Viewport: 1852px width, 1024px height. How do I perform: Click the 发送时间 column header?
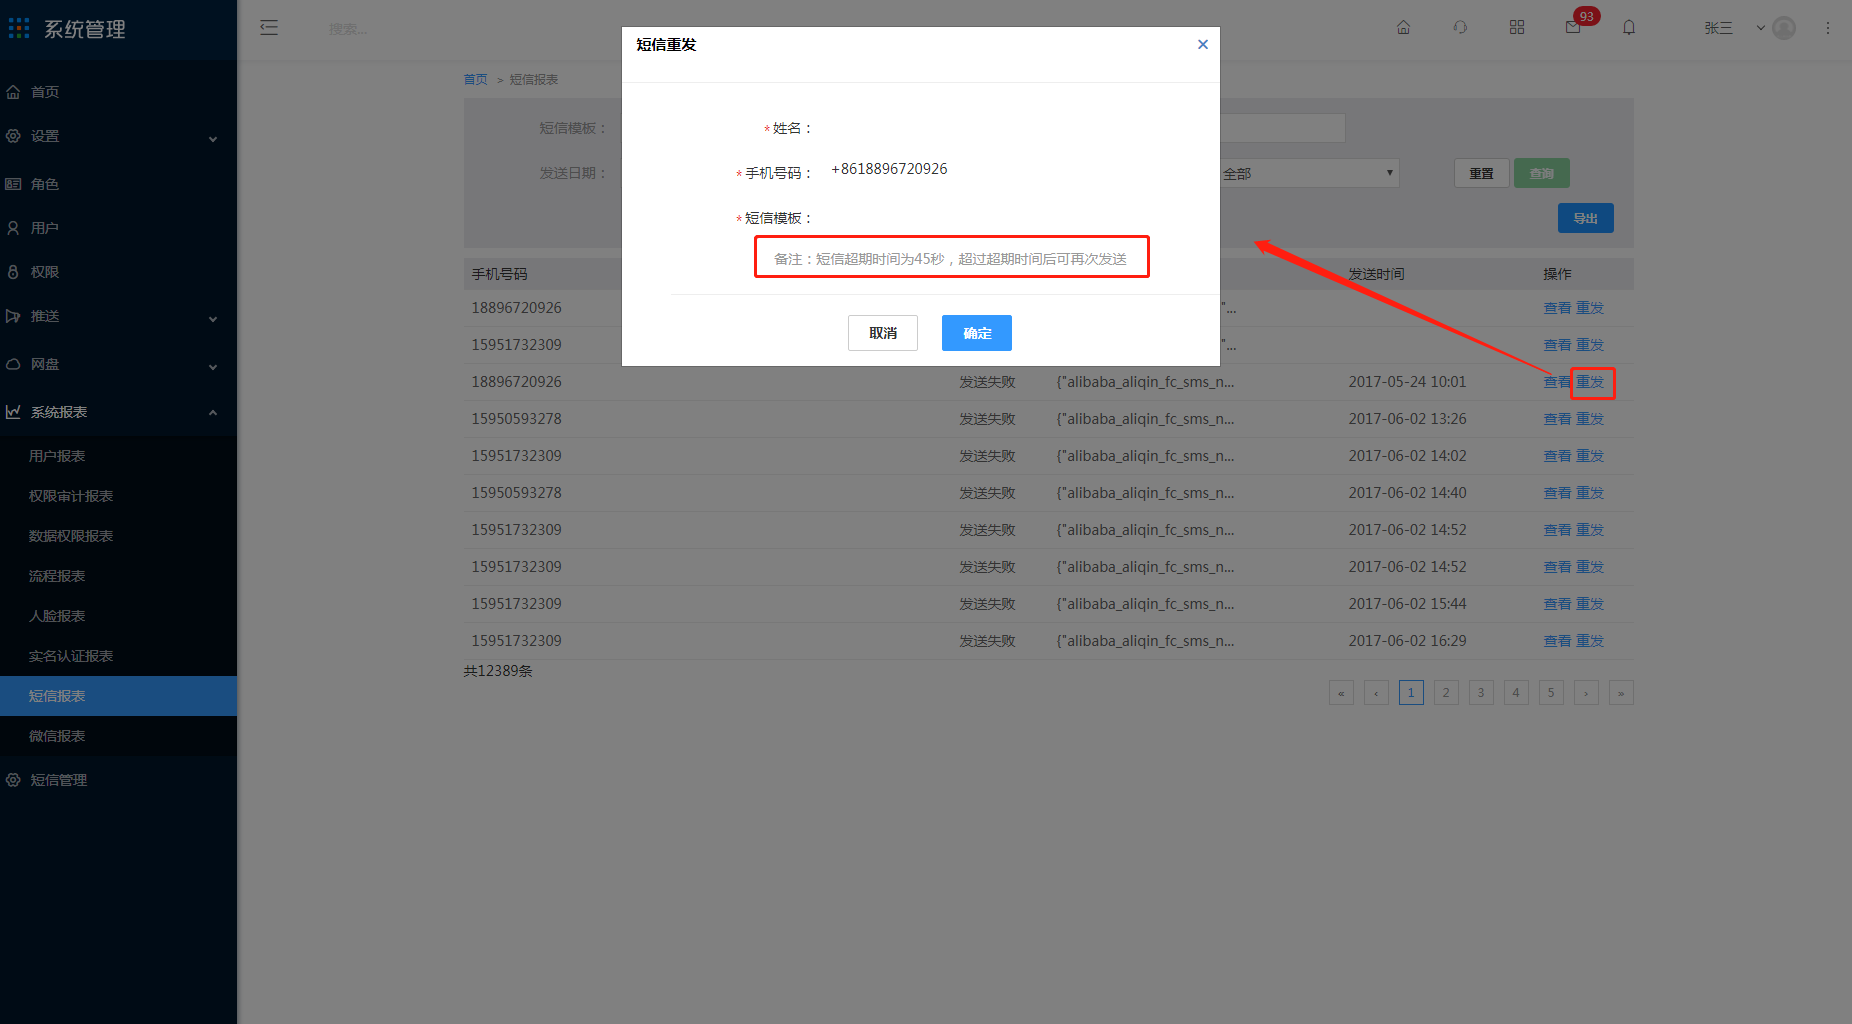pyautogui.click(x=1376, y=274)
